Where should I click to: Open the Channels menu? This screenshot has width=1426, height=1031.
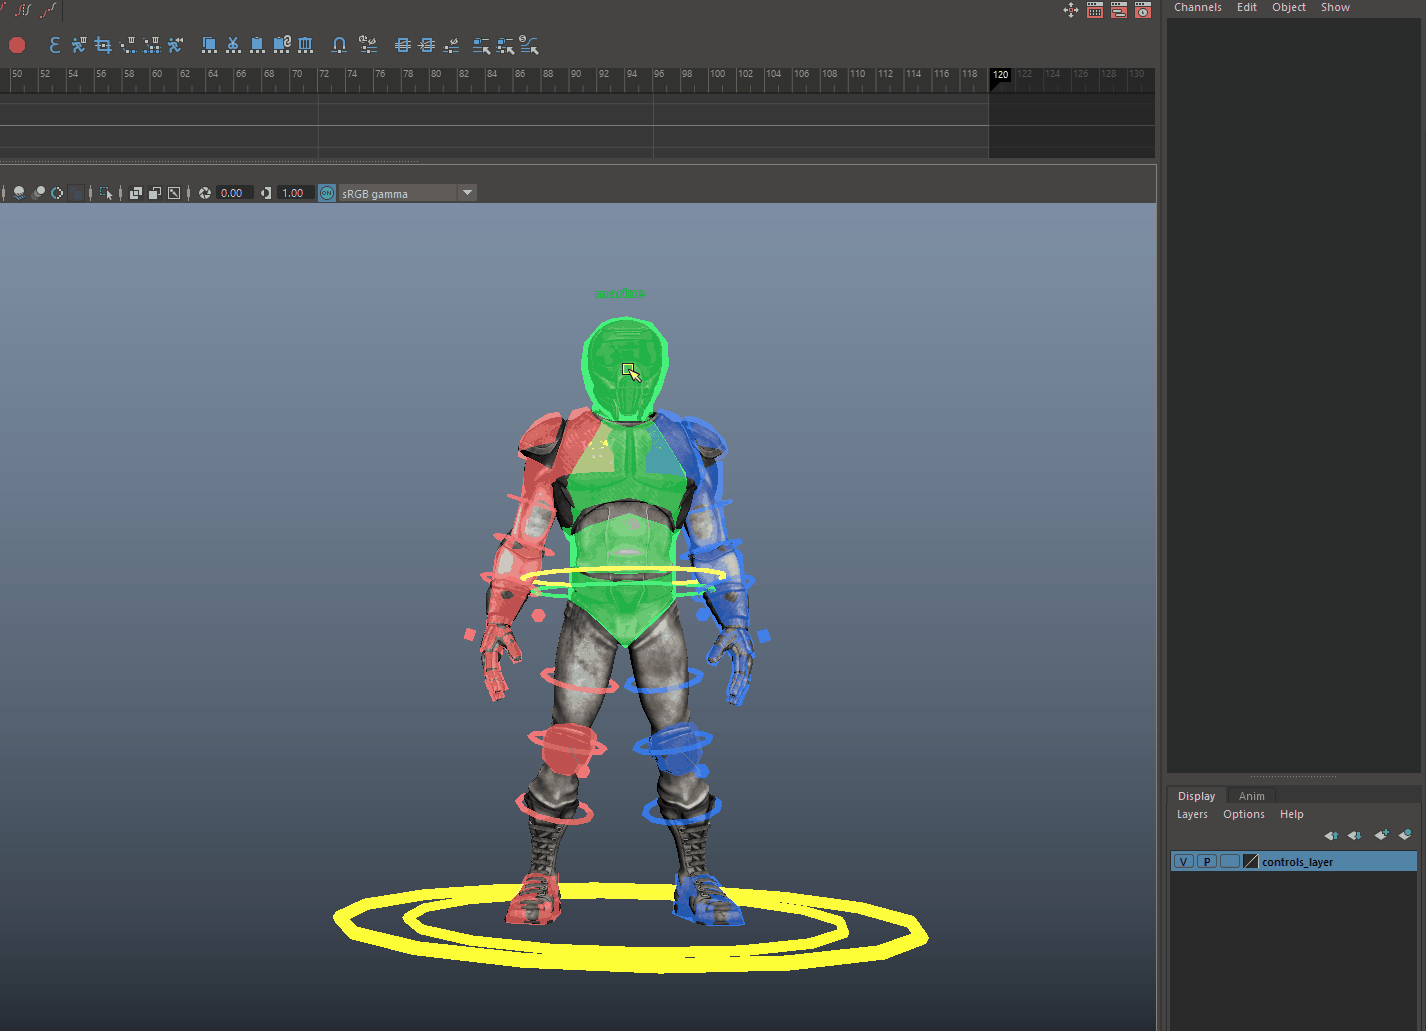tap(1197, 7)
